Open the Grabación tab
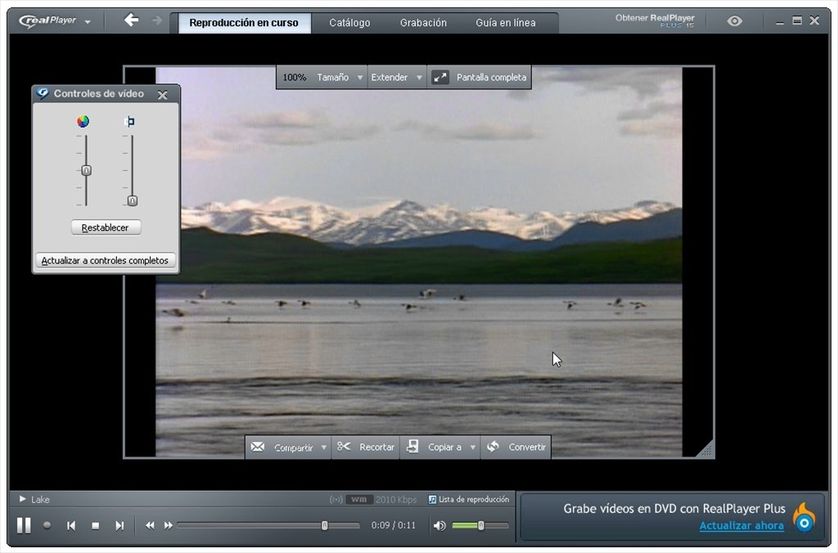 click(423, 23)
